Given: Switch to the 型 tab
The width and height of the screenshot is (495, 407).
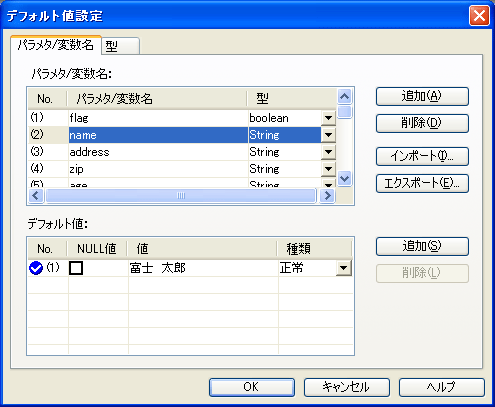Looking at the screenshot, I should (x=120, y=46).
